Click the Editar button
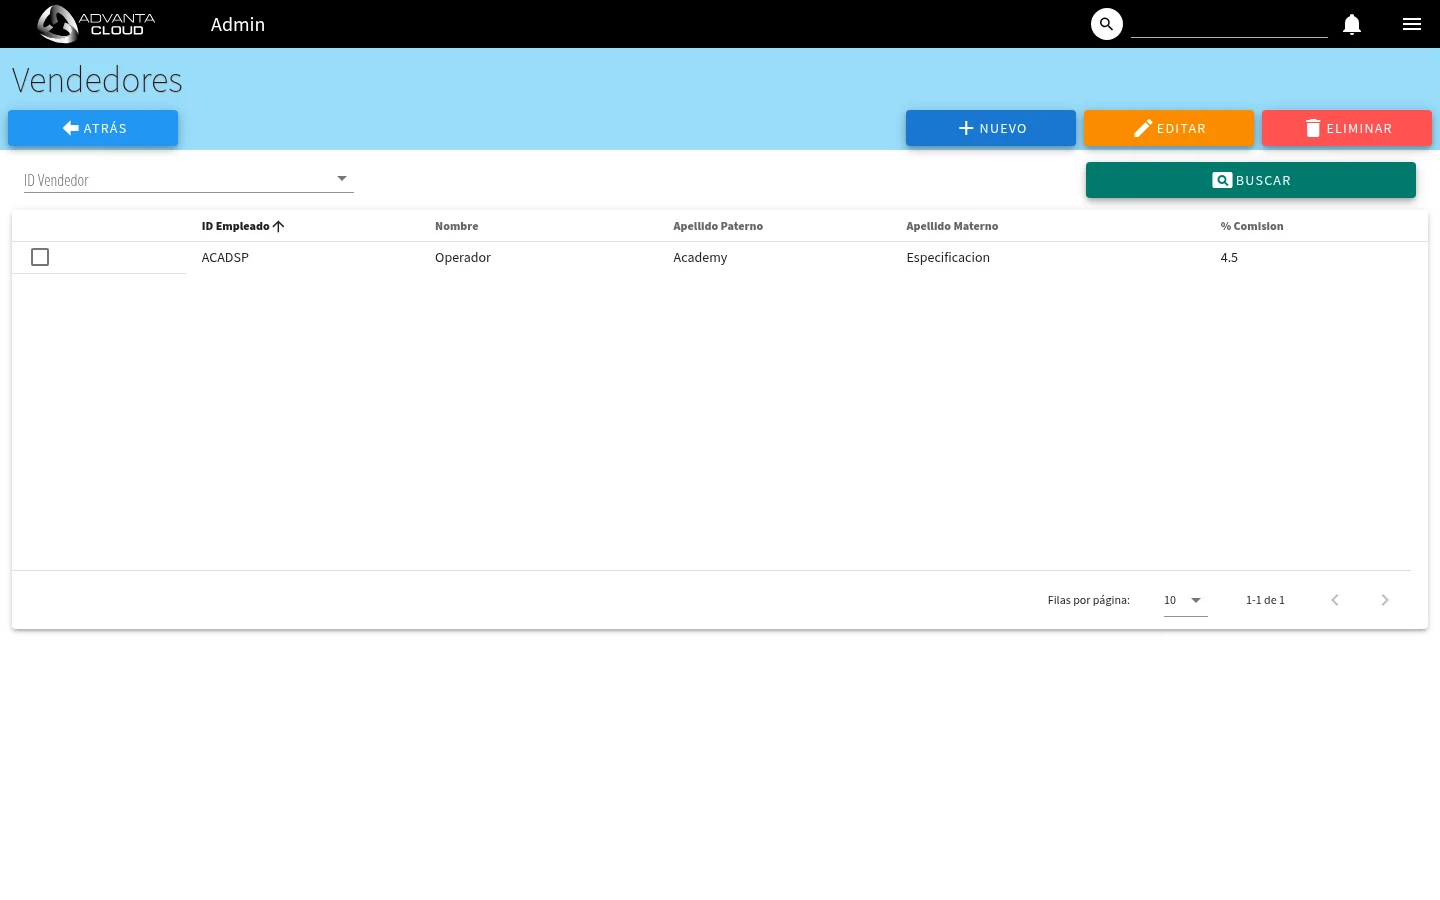Screen dimensions: 1440x900 click(1169, 128)
